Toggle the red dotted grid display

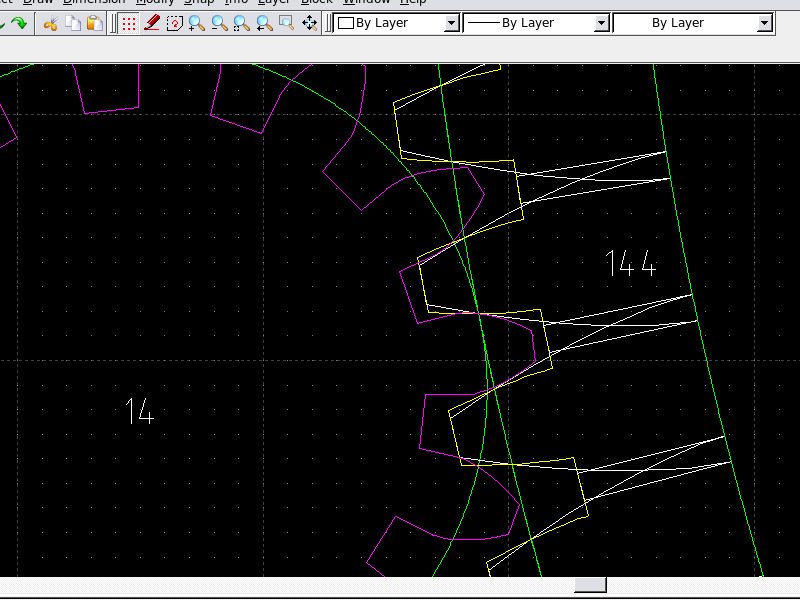pos(129,22)
